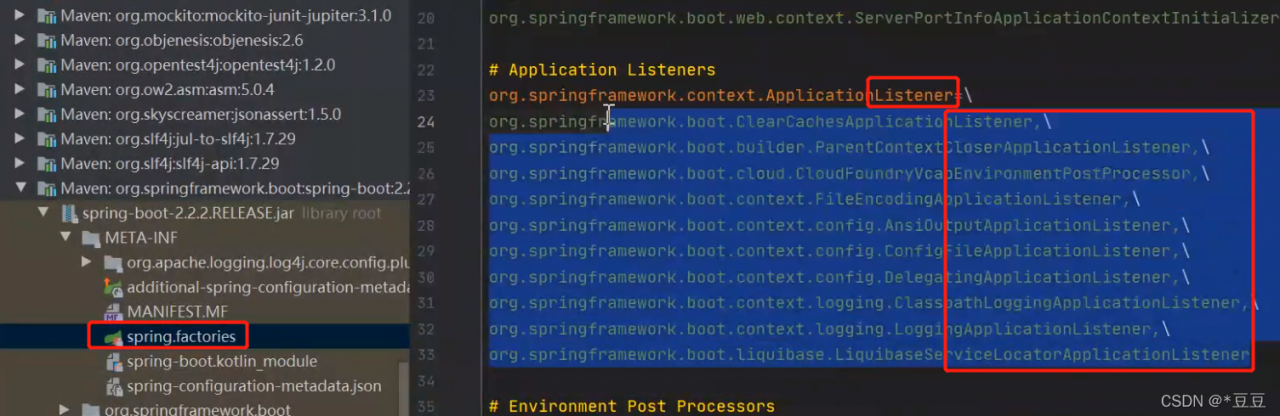Viewport: 1280px width, 416px height.
Task: Expand org.apache.logging.log4j.core.config folder
Action: [87, 263]
